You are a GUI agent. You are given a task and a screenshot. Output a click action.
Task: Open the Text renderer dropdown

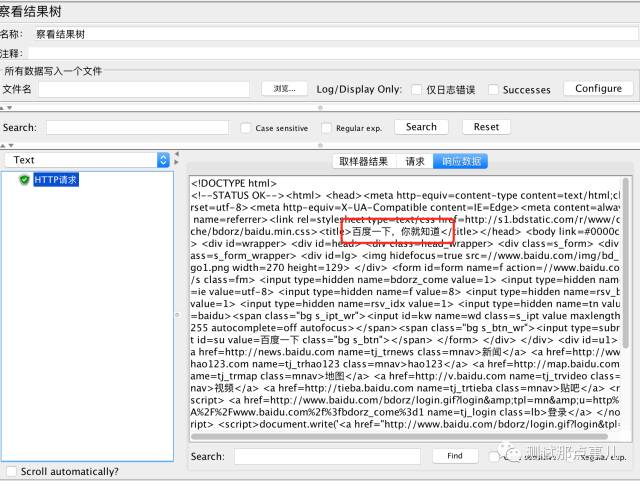[x=87, y=160]
